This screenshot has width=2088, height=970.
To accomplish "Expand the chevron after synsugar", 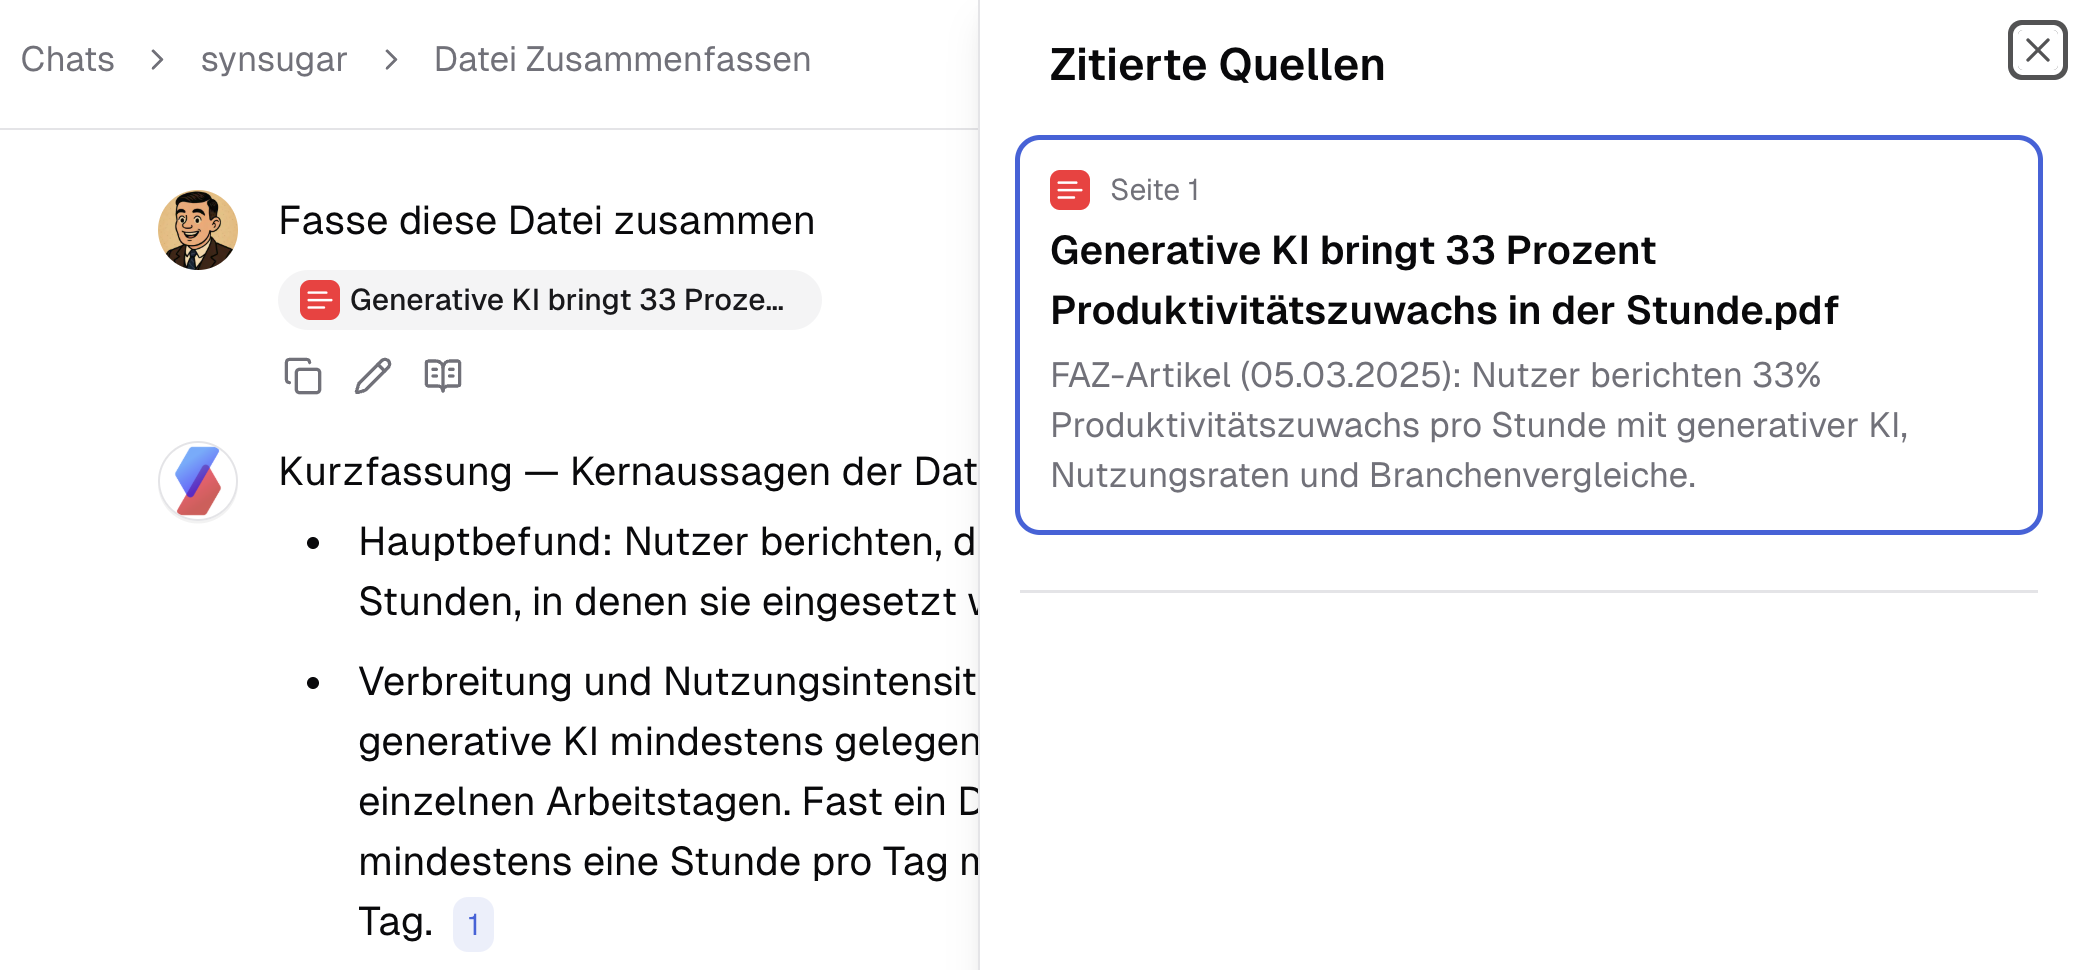I will [x=388, y=60].
